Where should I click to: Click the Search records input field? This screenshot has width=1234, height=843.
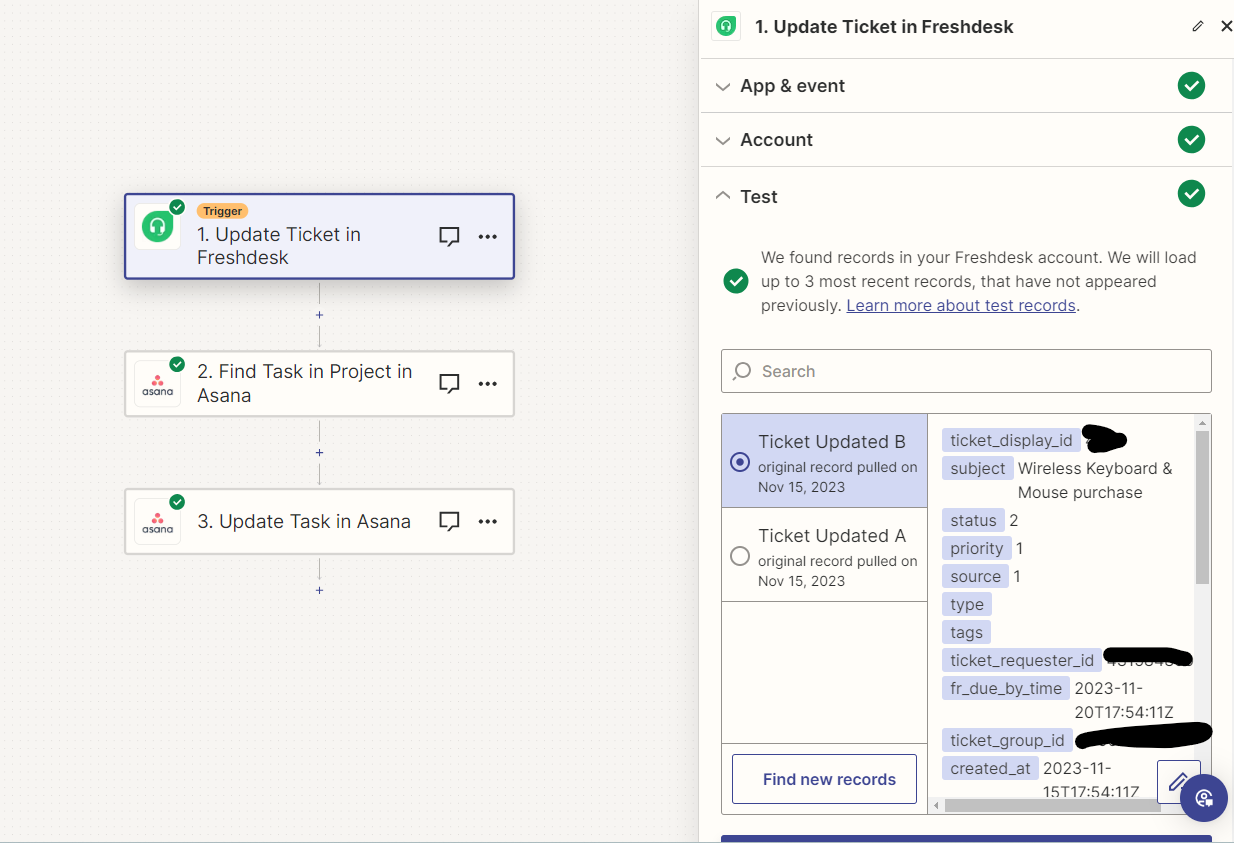[x=966, y=371]
